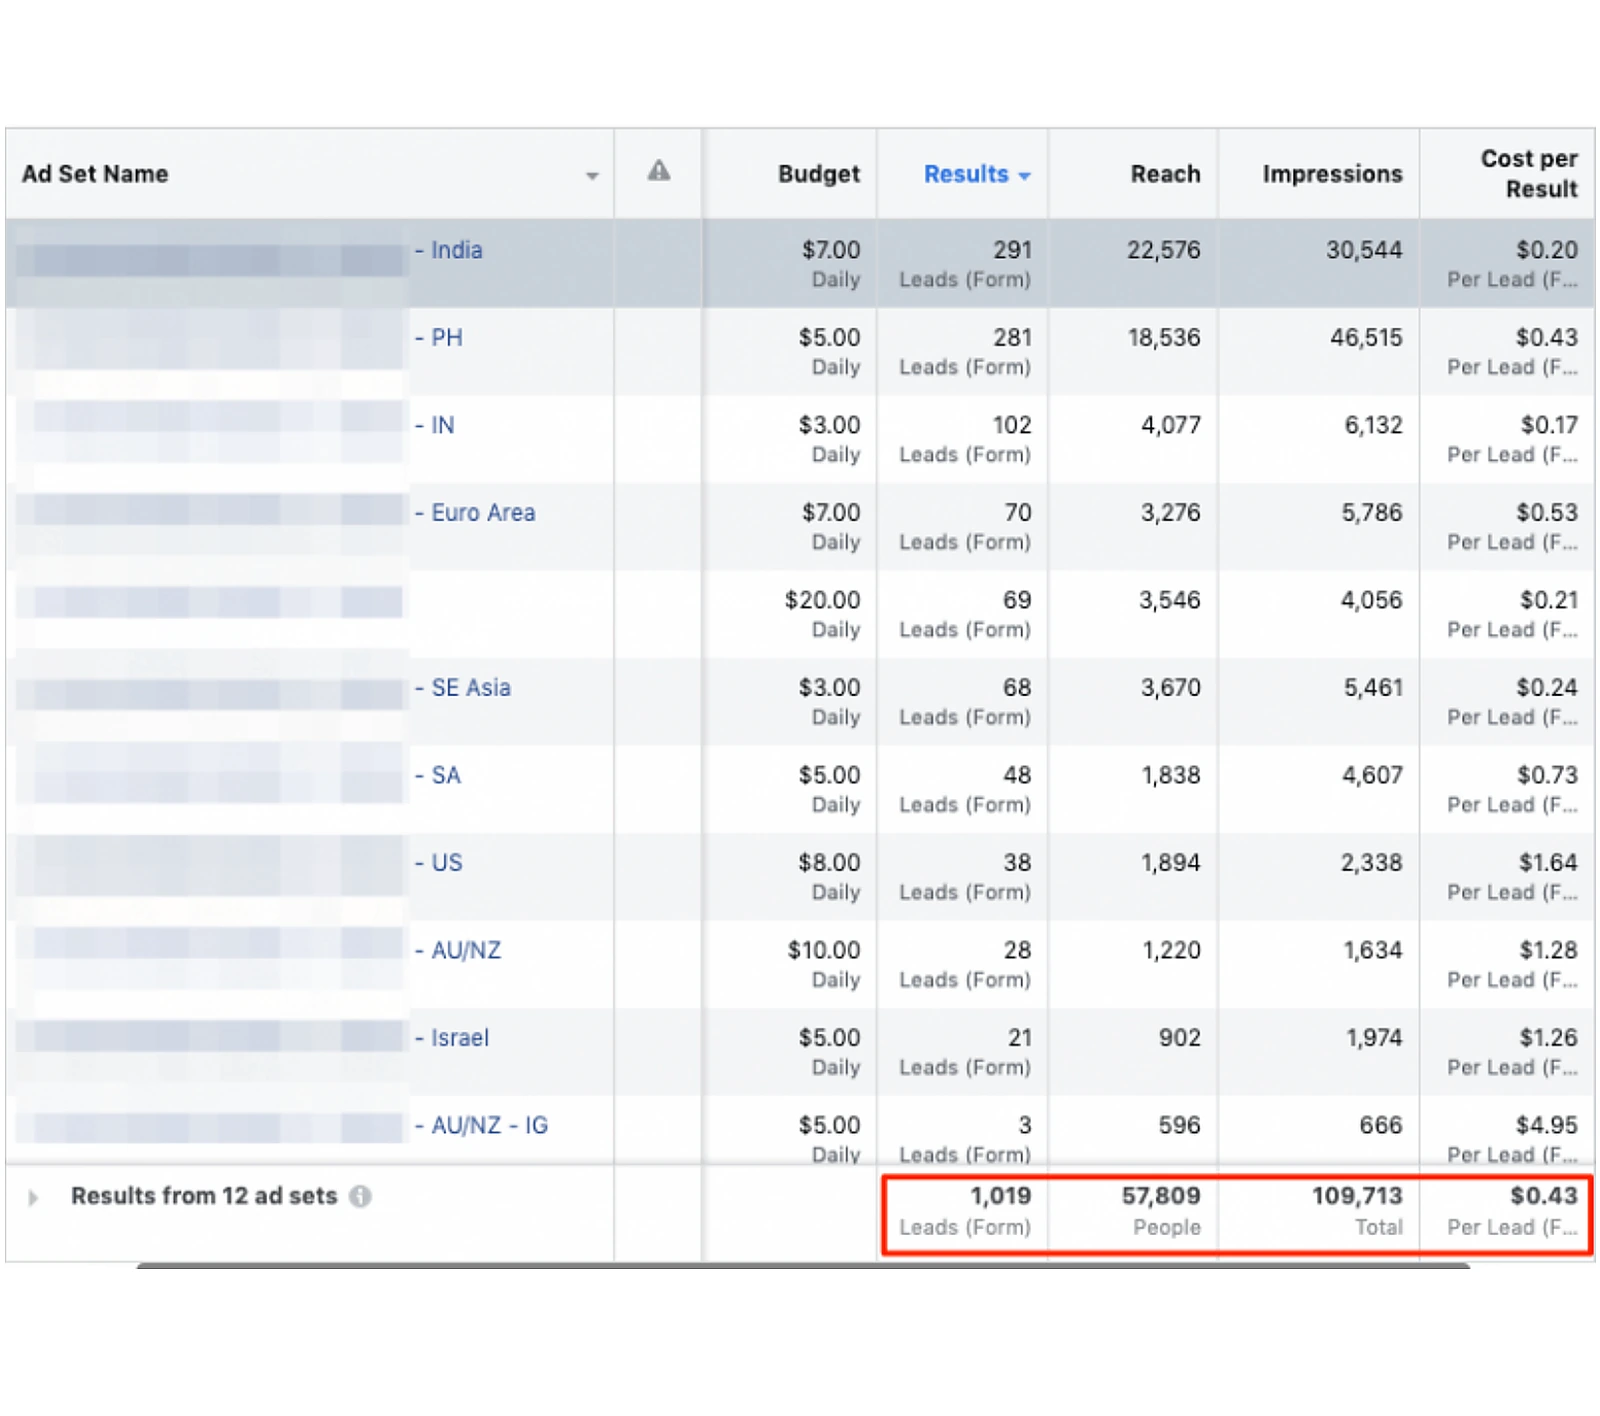Viewport: 1600px width, 1416px height.
Task: Click the 22,576 reach value
Action: point(1163,250)
